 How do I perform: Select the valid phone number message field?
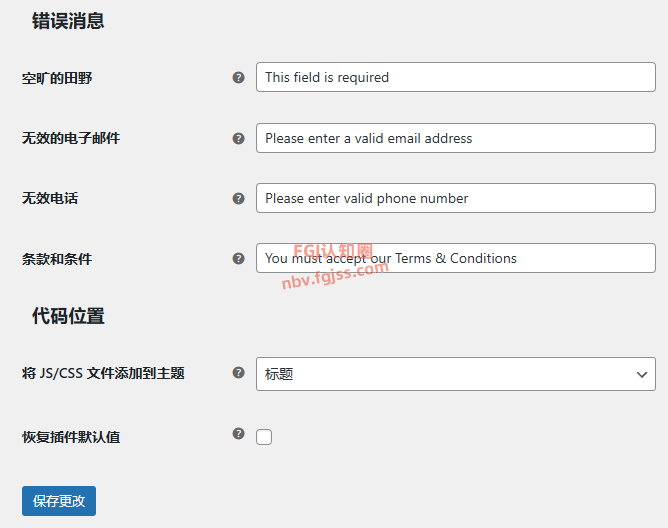[x=455, y=198]
